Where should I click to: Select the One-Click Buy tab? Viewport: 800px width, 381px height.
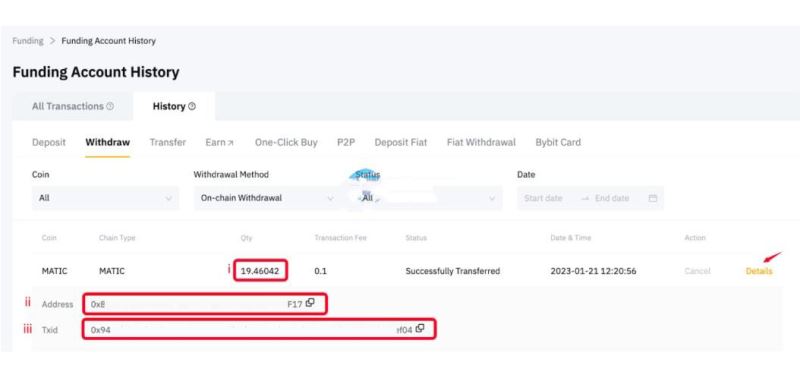click(286, 142)
